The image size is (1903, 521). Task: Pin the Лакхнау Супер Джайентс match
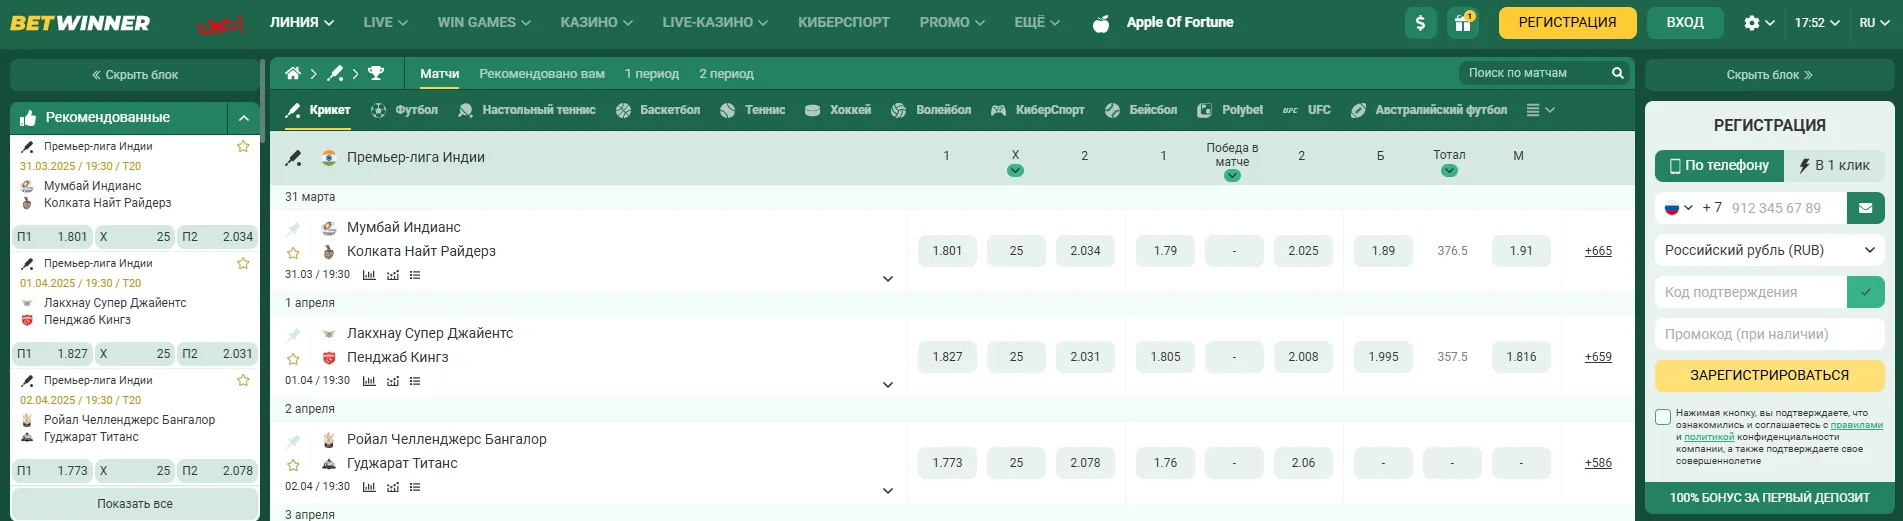pos(293,335)
